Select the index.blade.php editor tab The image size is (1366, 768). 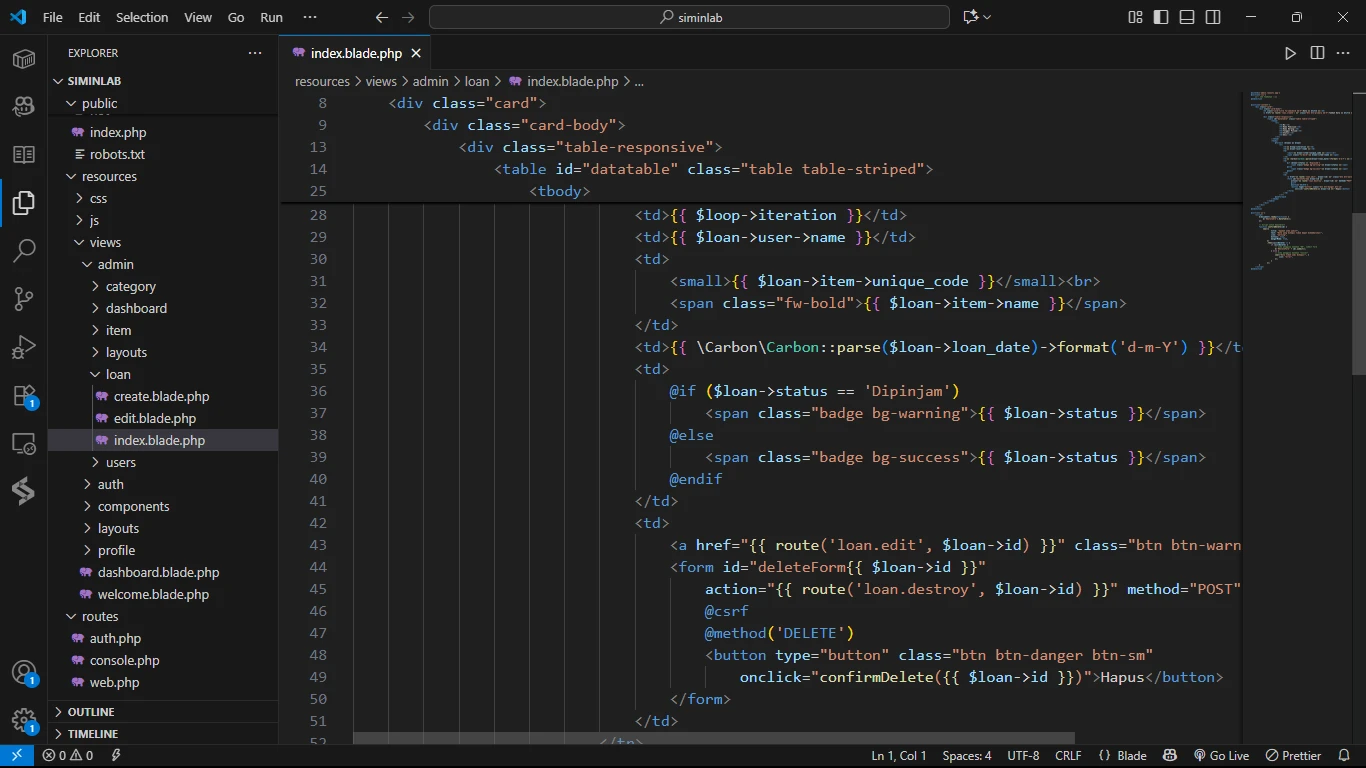tap(356, 53)
